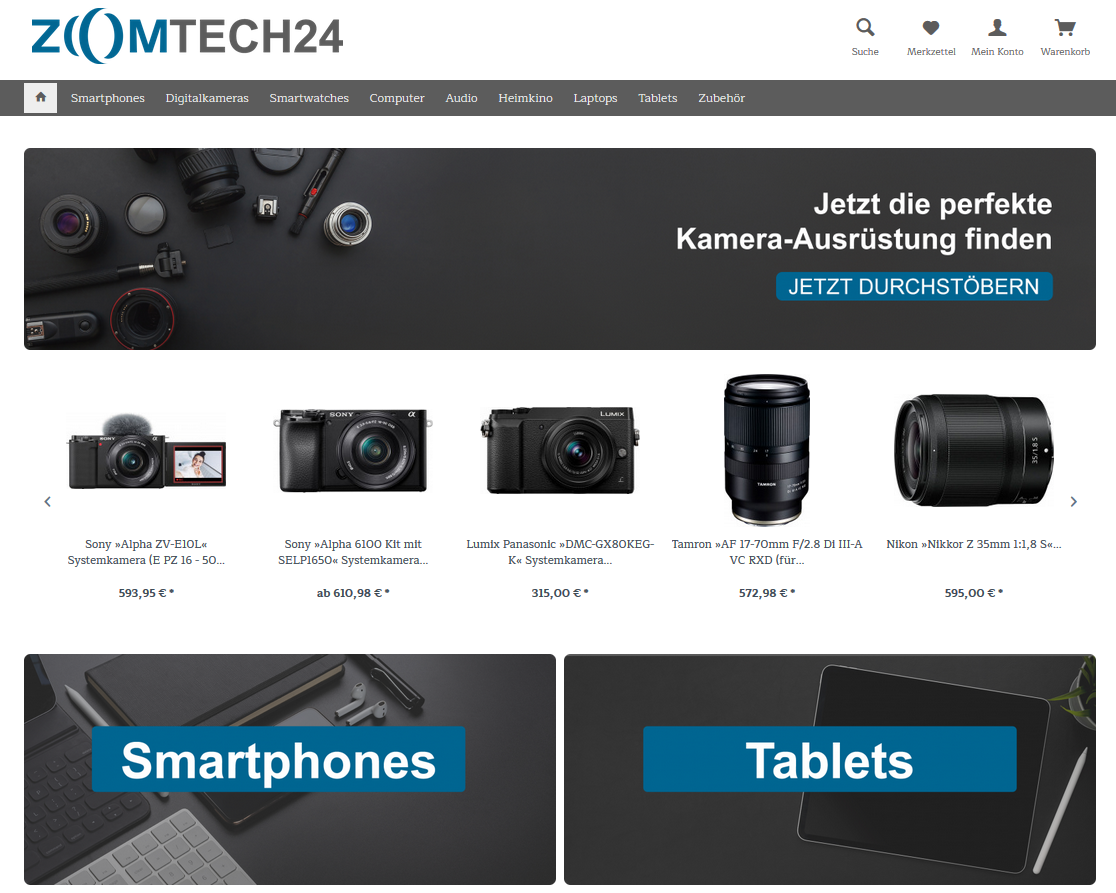Show previous products with left arrow
1116x893 pixels.
[48, 502]
